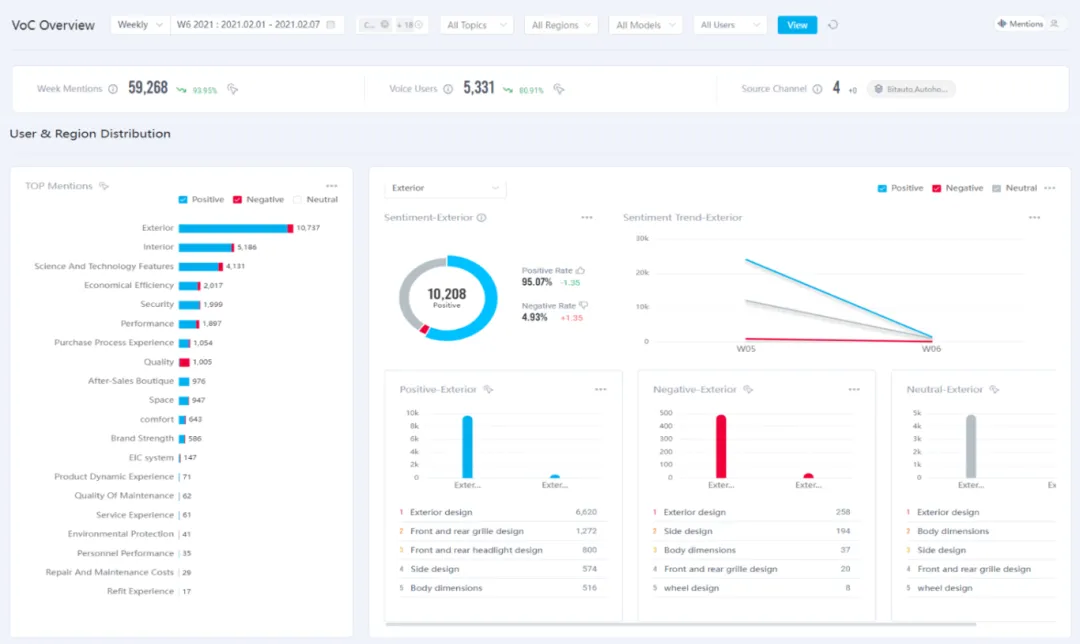
Task: Click the Exterior bar in TOP Mentions
Action: [x=234, y=228]
